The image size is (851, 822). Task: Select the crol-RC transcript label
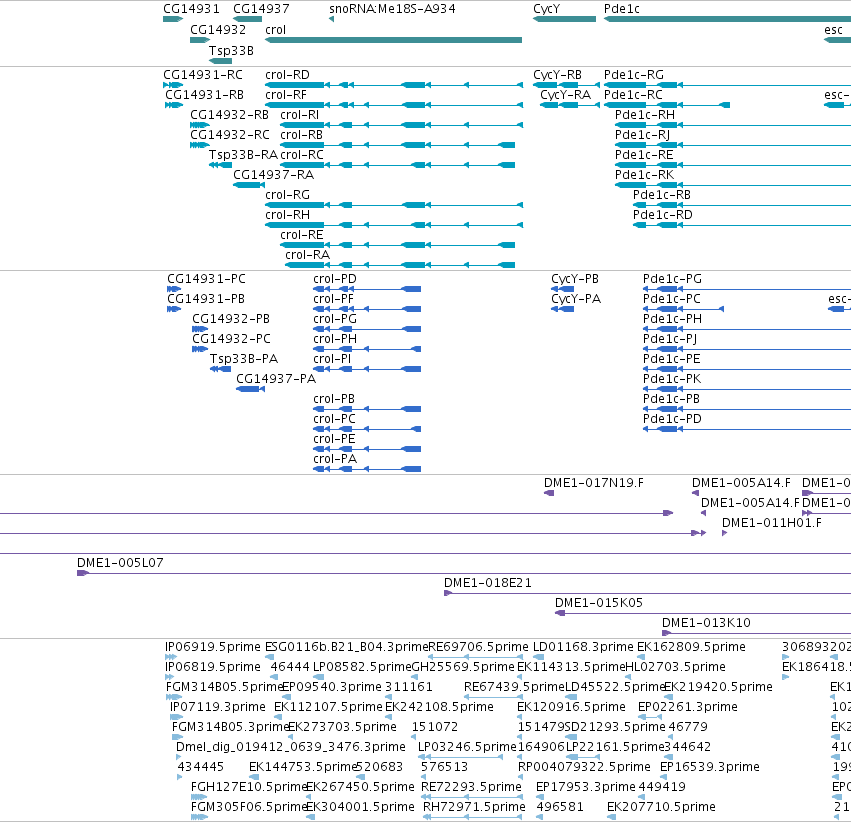[x=302, y=155]
